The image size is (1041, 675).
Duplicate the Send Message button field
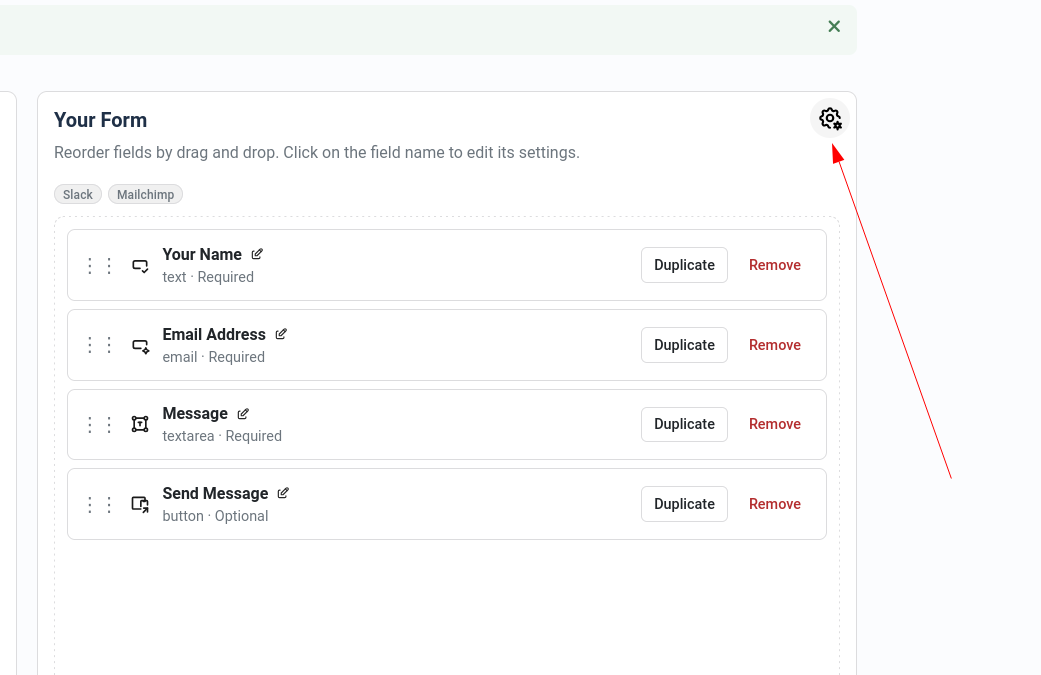point(684,504)
